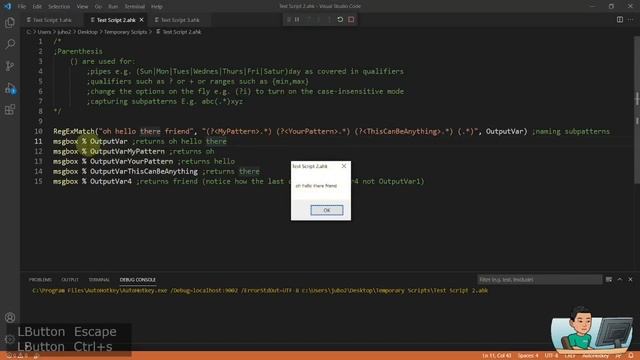
Task: Open the Edit menu
Action: (x=37, y=7)
